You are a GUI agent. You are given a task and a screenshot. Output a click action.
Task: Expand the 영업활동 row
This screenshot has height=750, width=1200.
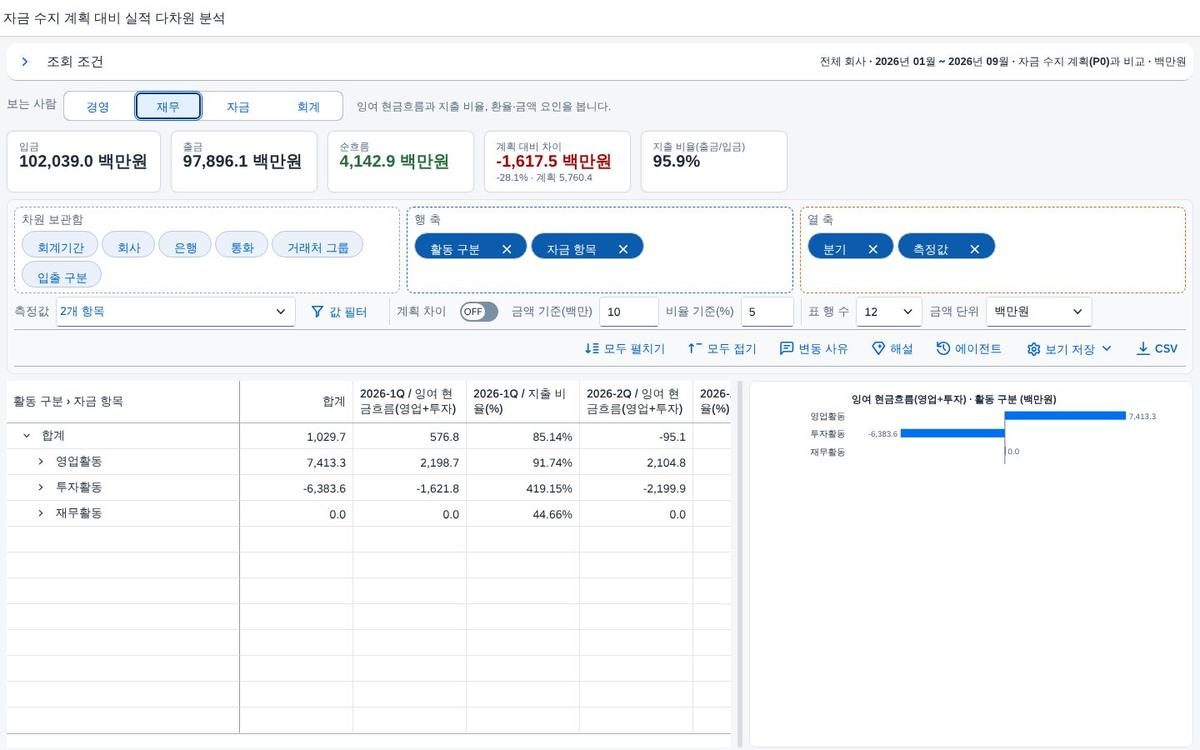tap(40, 462)
